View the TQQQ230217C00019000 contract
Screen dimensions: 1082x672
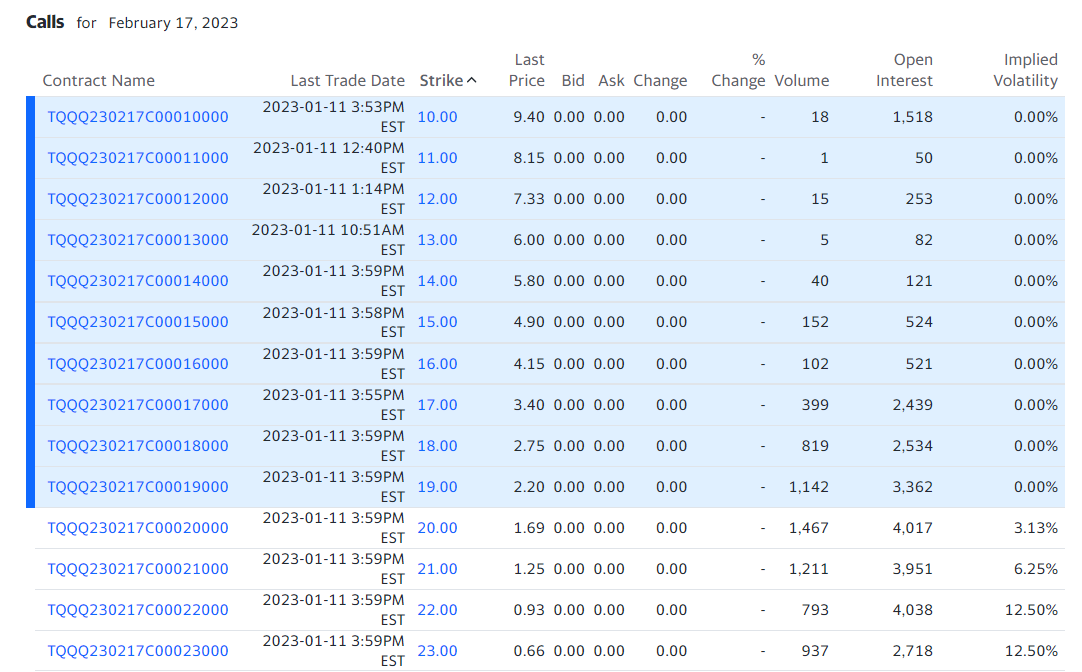point(138,487)
